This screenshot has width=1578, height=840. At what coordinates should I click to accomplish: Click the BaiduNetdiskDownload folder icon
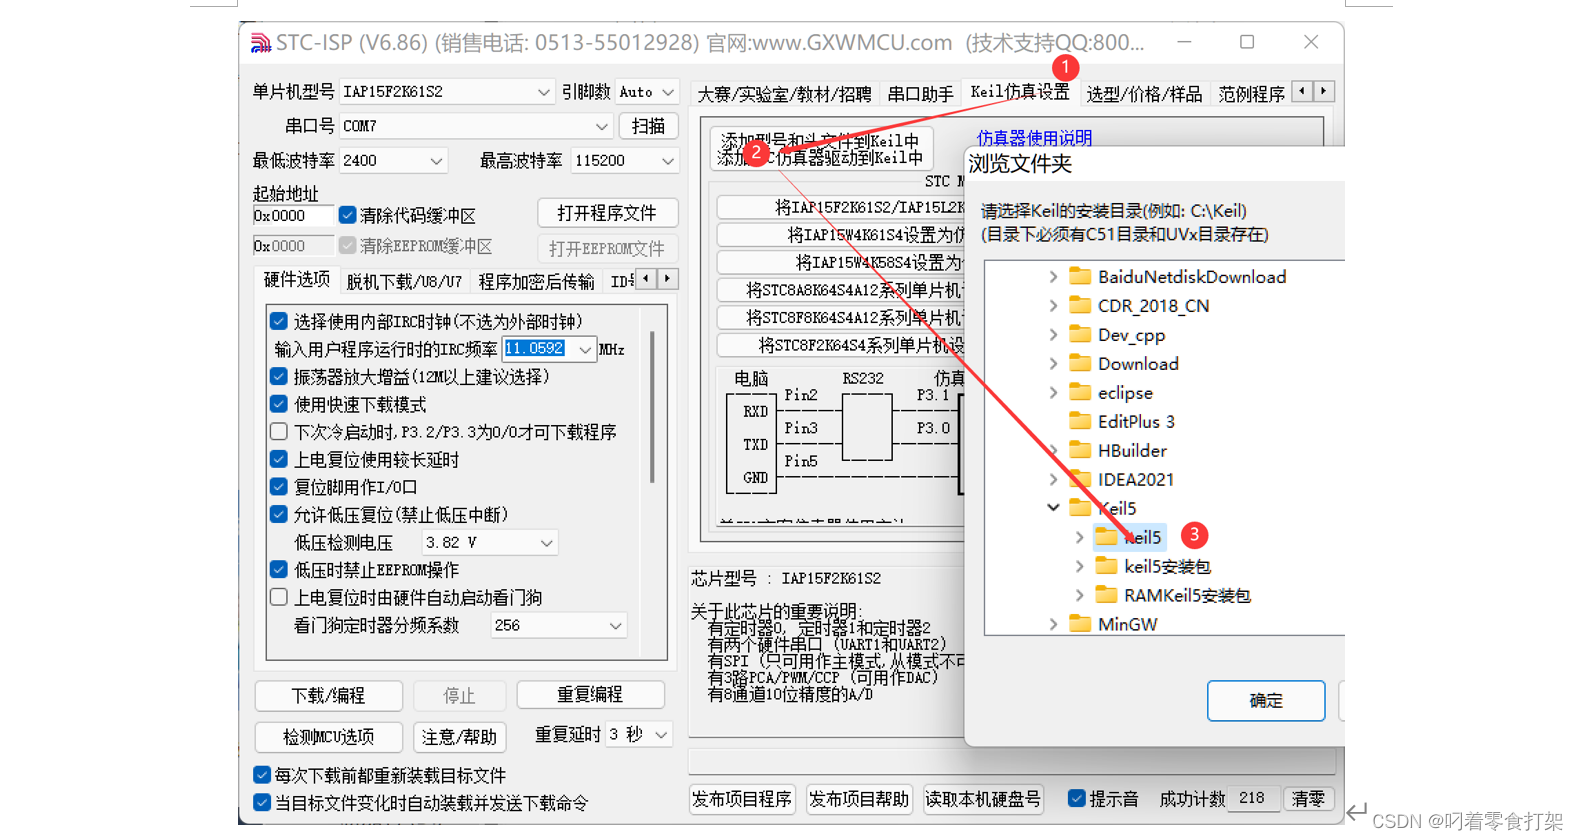[x=1080, y=276]
